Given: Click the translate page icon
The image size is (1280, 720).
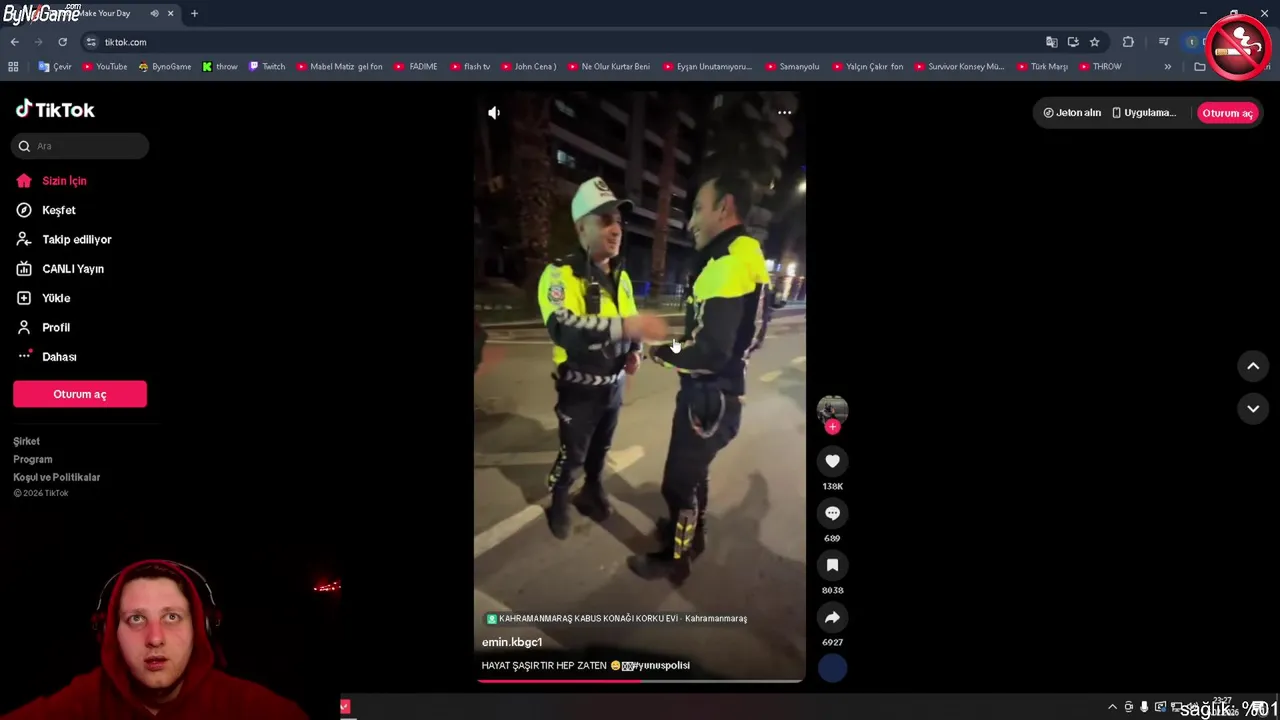Looking at the screenshot, I should pyautogui.click(x=1051, y=42).
